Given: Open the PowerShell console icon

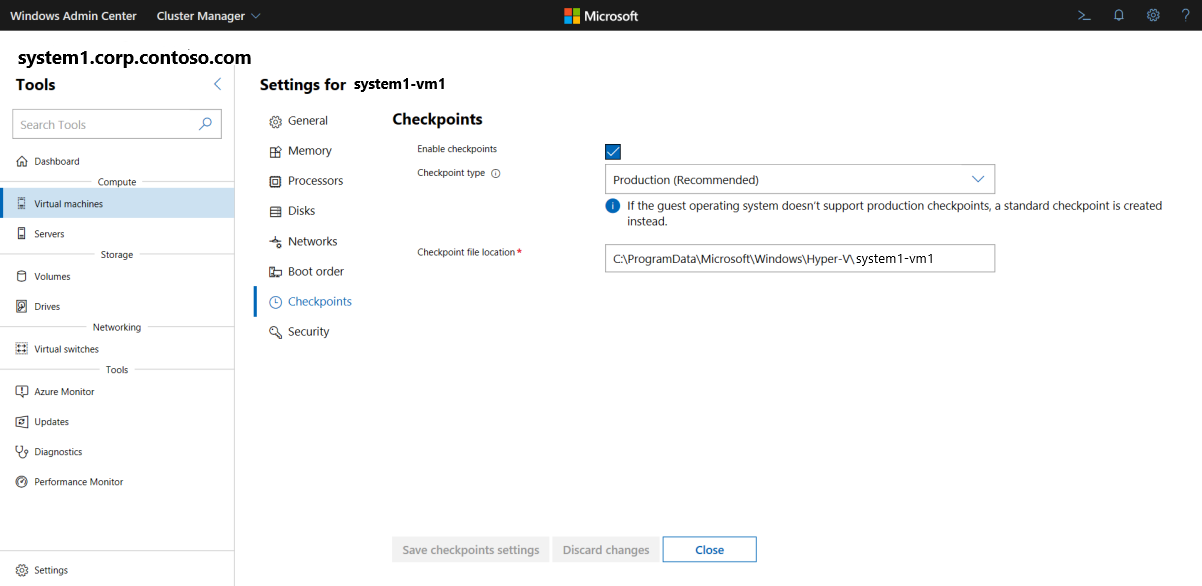Looking at the screenshot, I should coord(1083,15).
